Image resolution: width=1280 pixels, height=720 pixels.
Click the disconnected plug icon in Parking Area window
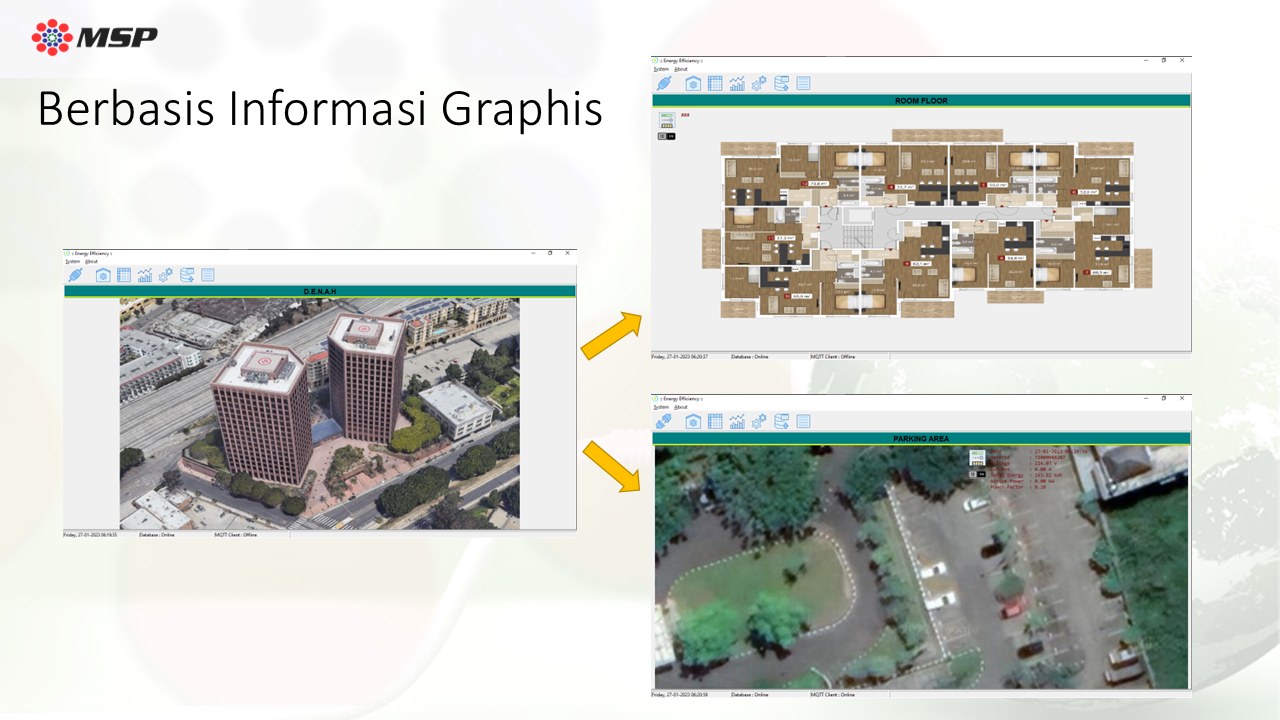pos(664,422)
